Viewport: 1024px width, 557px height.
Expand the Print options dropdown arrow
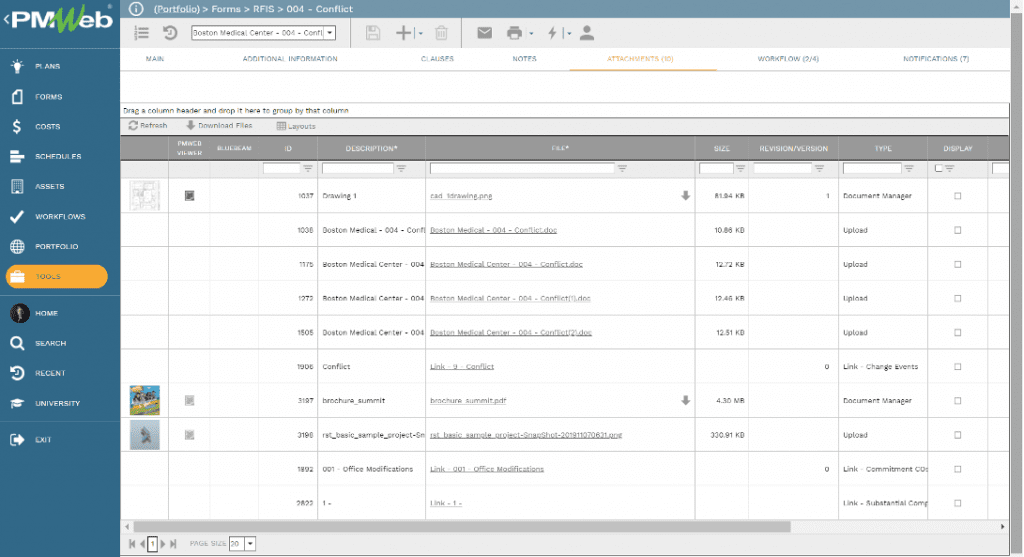(x=531, y=33)
